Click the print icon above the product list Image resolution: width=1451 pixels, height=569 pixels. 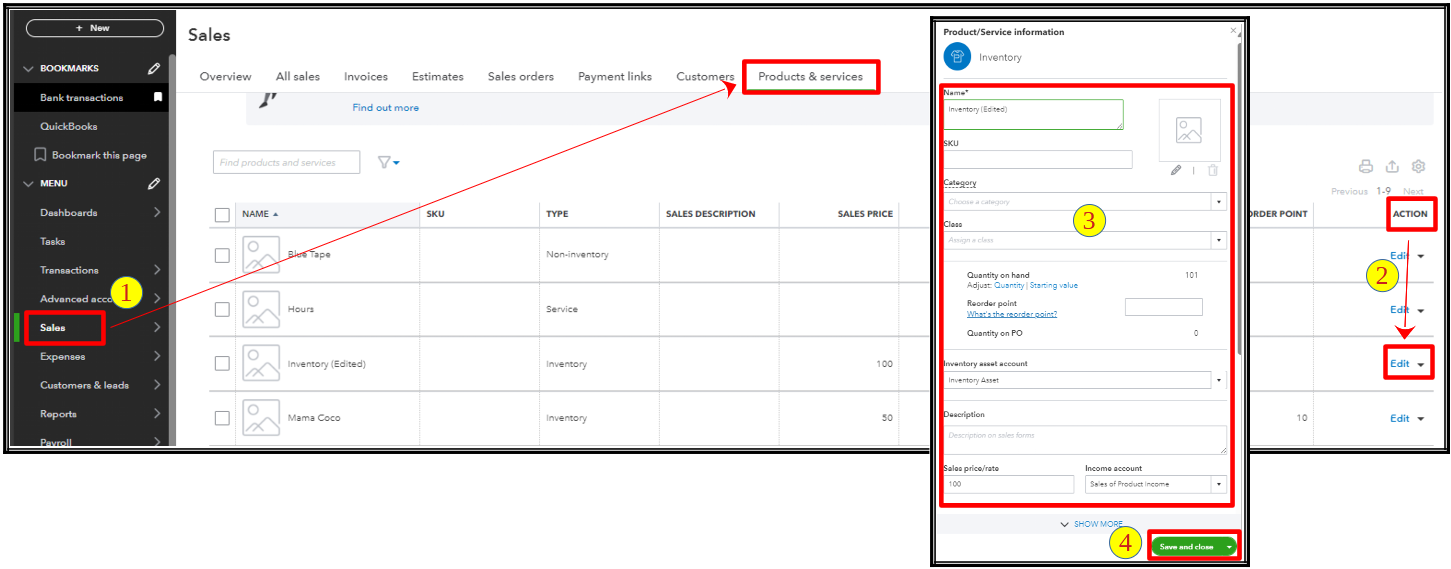click(x=1365, y=167)
